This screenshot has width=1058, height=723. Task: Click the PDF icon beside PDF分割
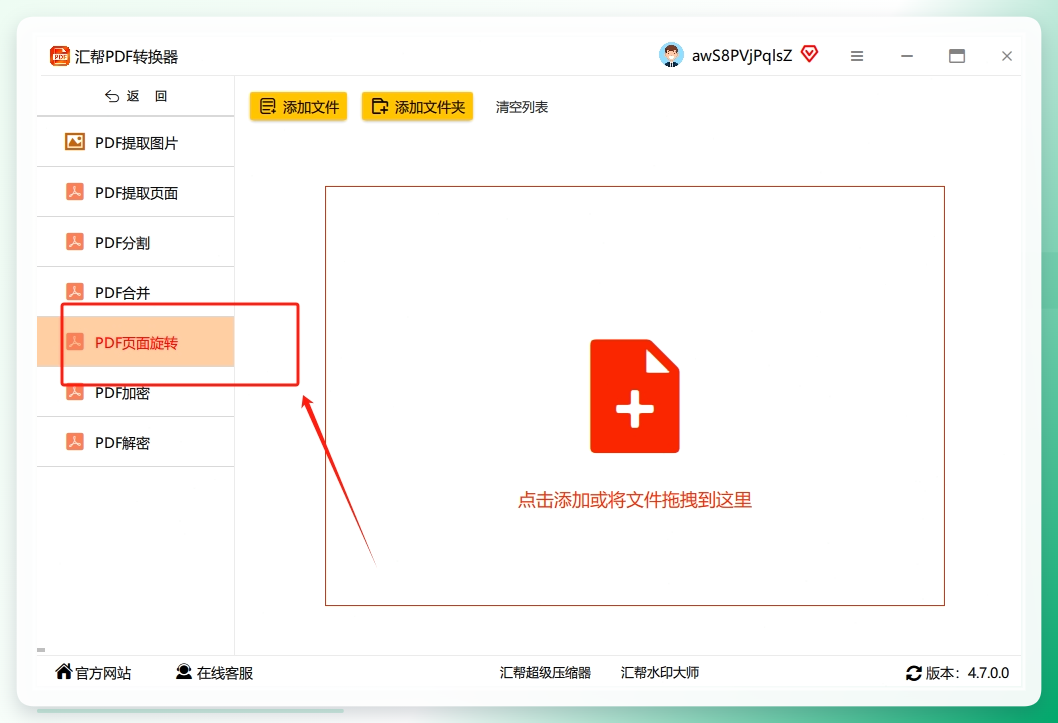(x=75, y=242)
